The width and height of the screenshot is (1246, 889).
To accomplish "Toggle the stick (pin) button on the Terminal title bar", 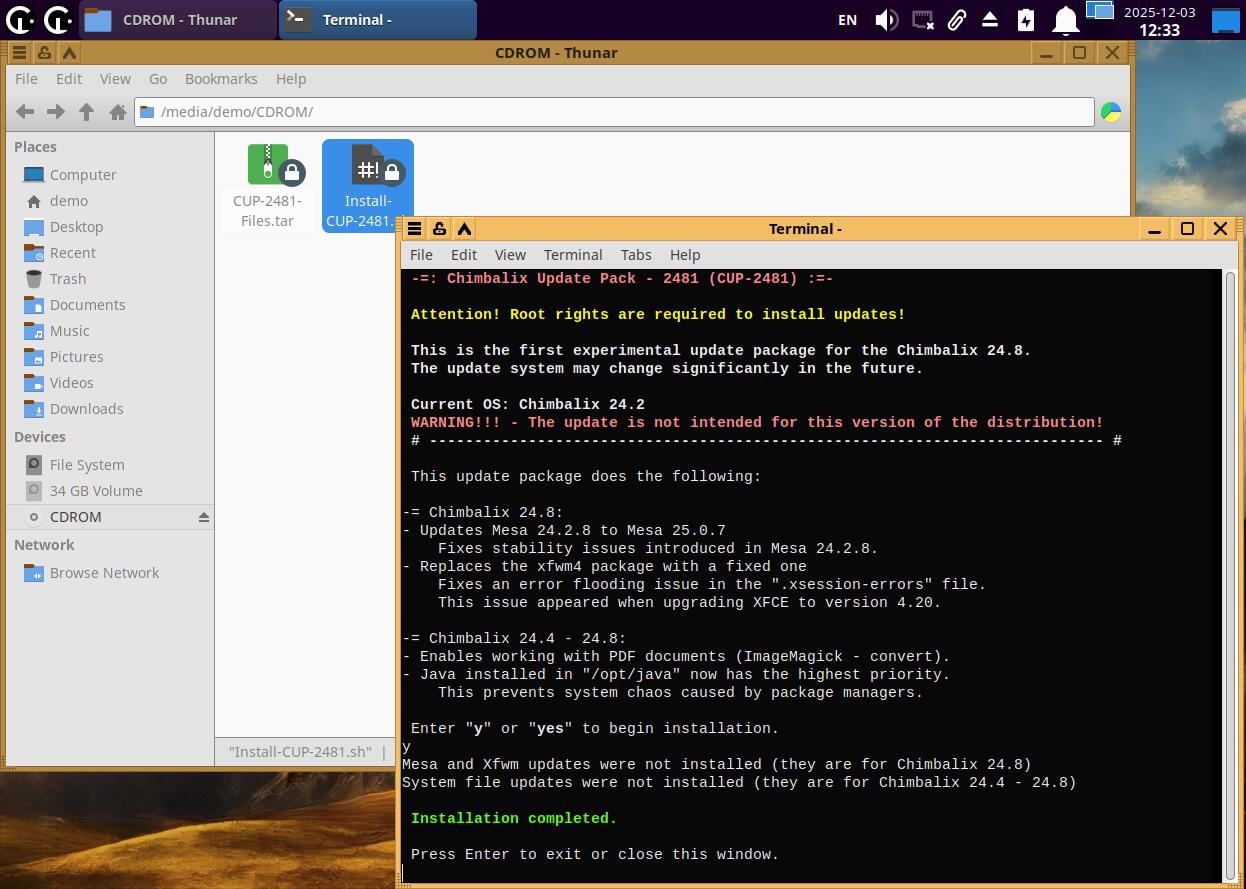I will pos(439,229).
